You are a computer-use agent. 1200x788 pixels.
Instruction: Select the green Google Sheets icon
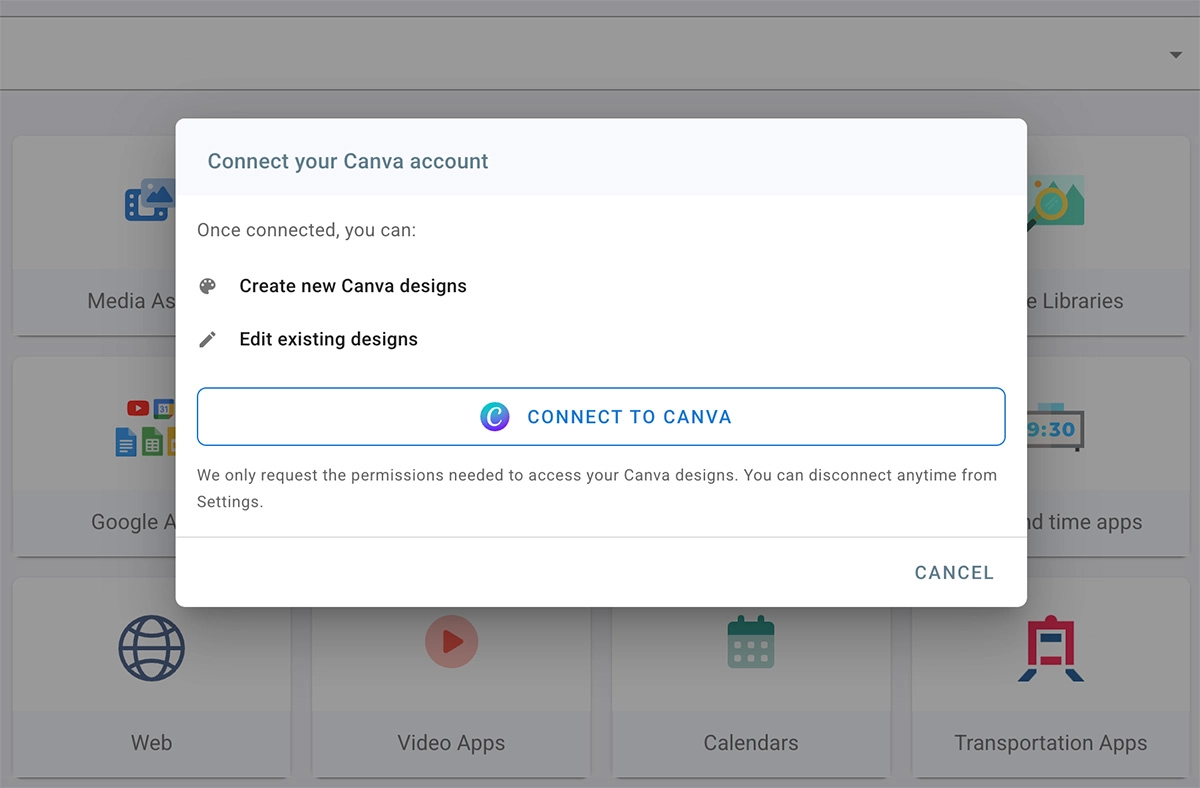(151, 441)
